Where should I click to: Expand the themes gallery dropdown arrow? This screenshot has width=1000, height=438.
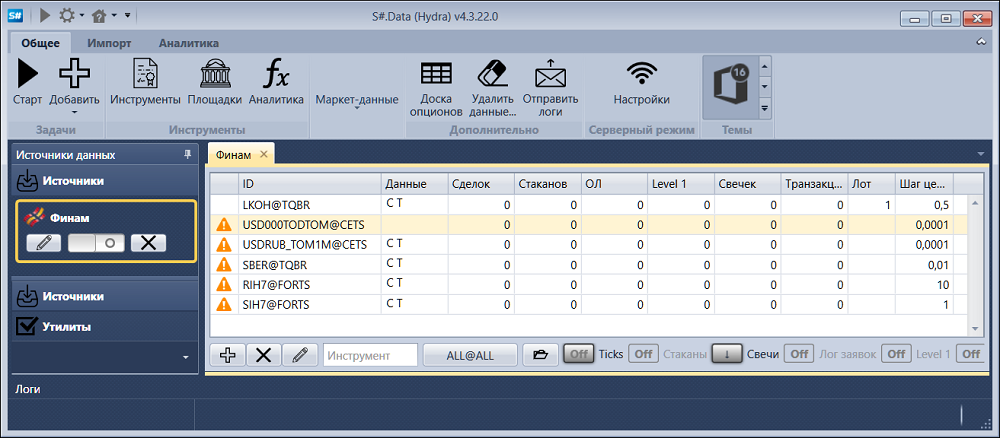[765, 108]
